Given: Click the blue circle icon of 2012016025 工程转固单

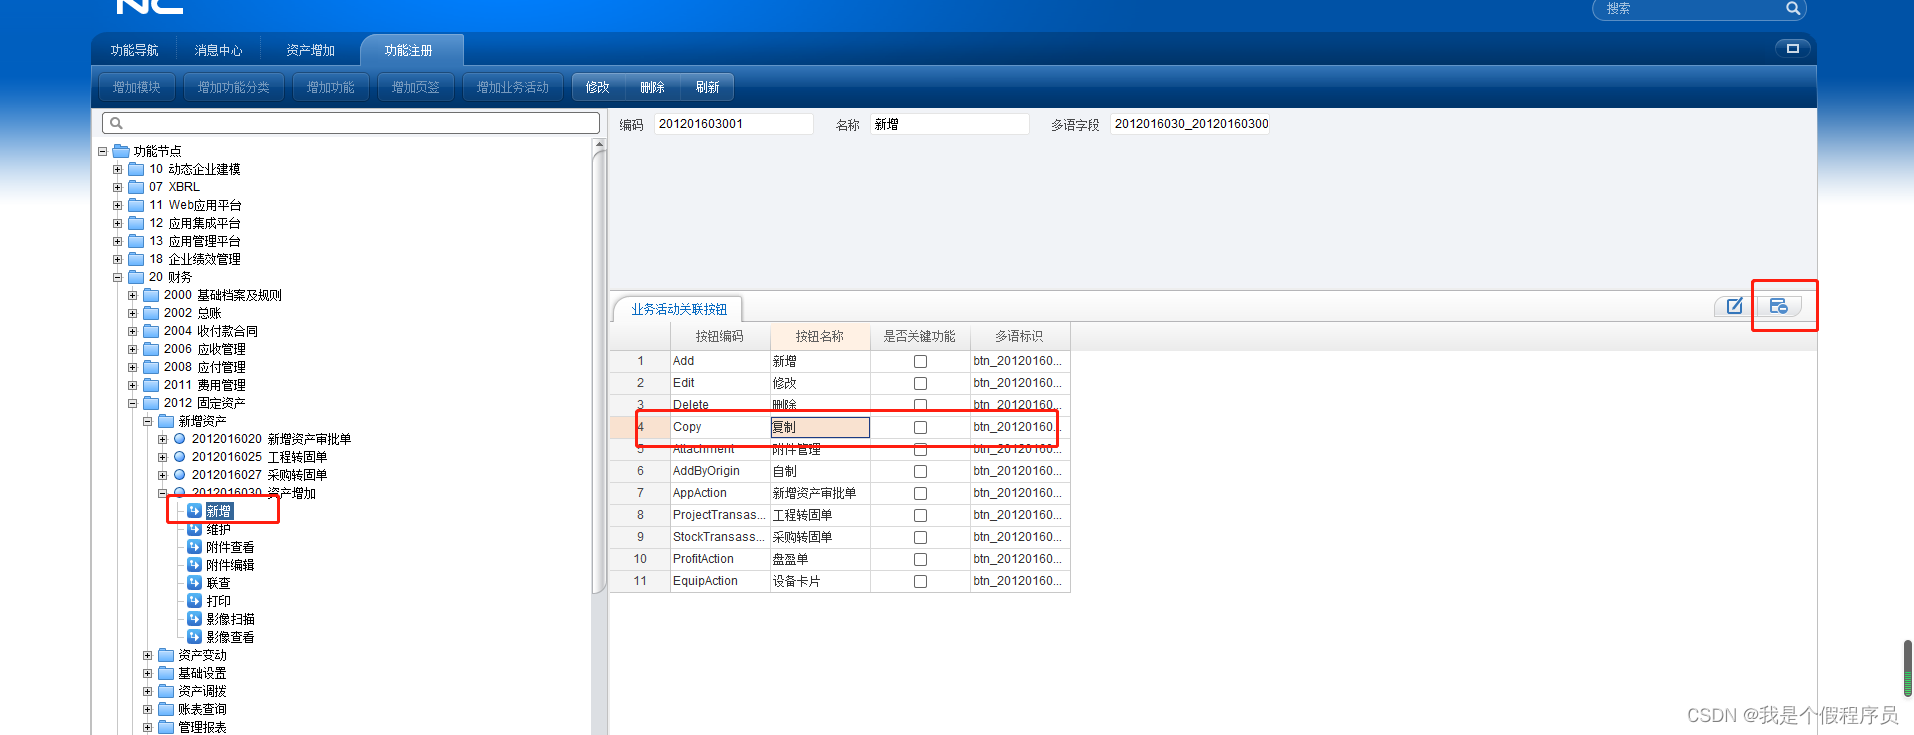Looking at the screenshot, I should (180, 457).
